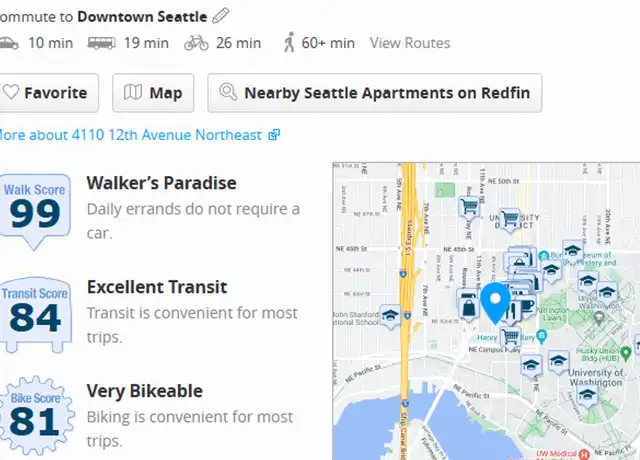
Task: Open the View Routes link
Action: [x=410, y=43]
